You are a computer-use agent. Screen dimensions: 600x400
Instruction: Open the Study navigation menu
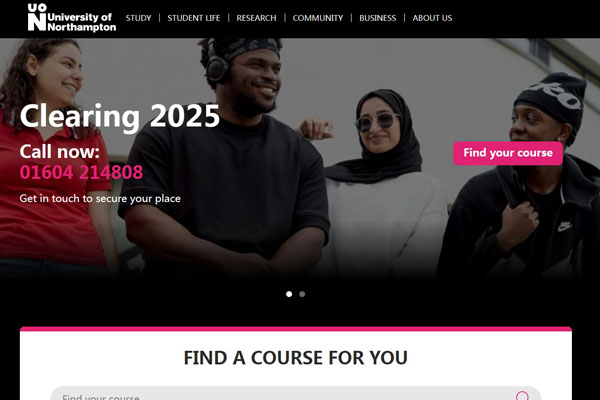139,18
